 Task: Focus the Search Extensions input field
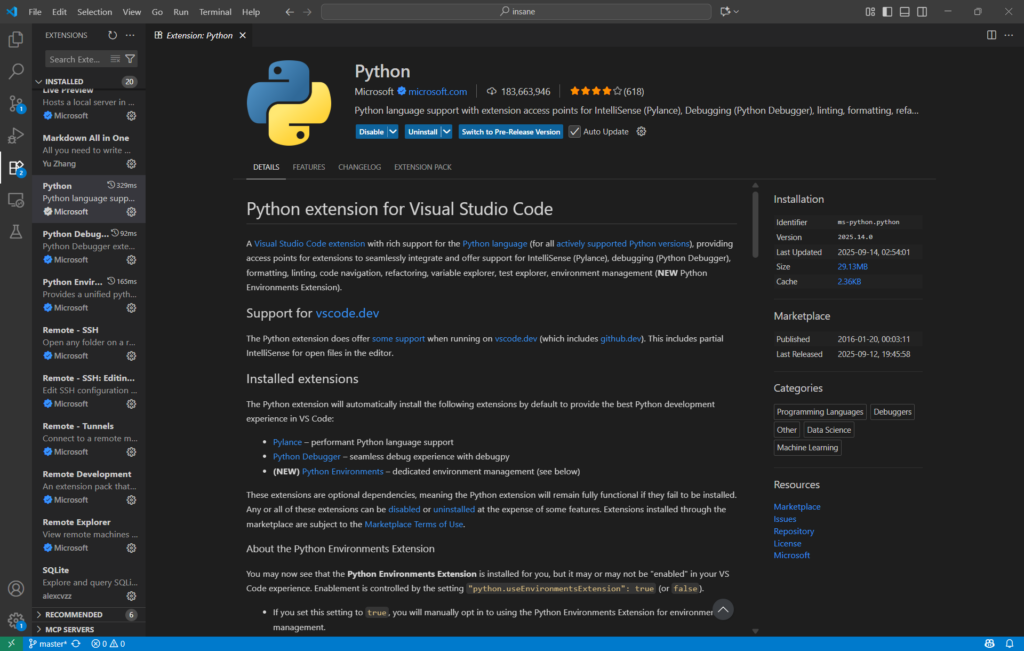click(76, 59)
